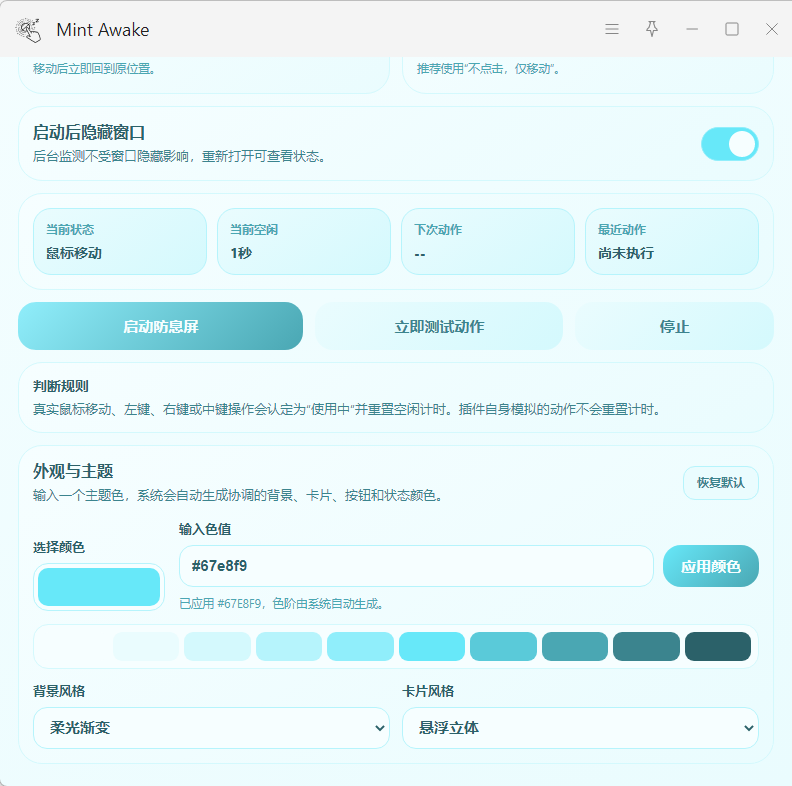Select the second very pale cyan swatch

[146, 647]
